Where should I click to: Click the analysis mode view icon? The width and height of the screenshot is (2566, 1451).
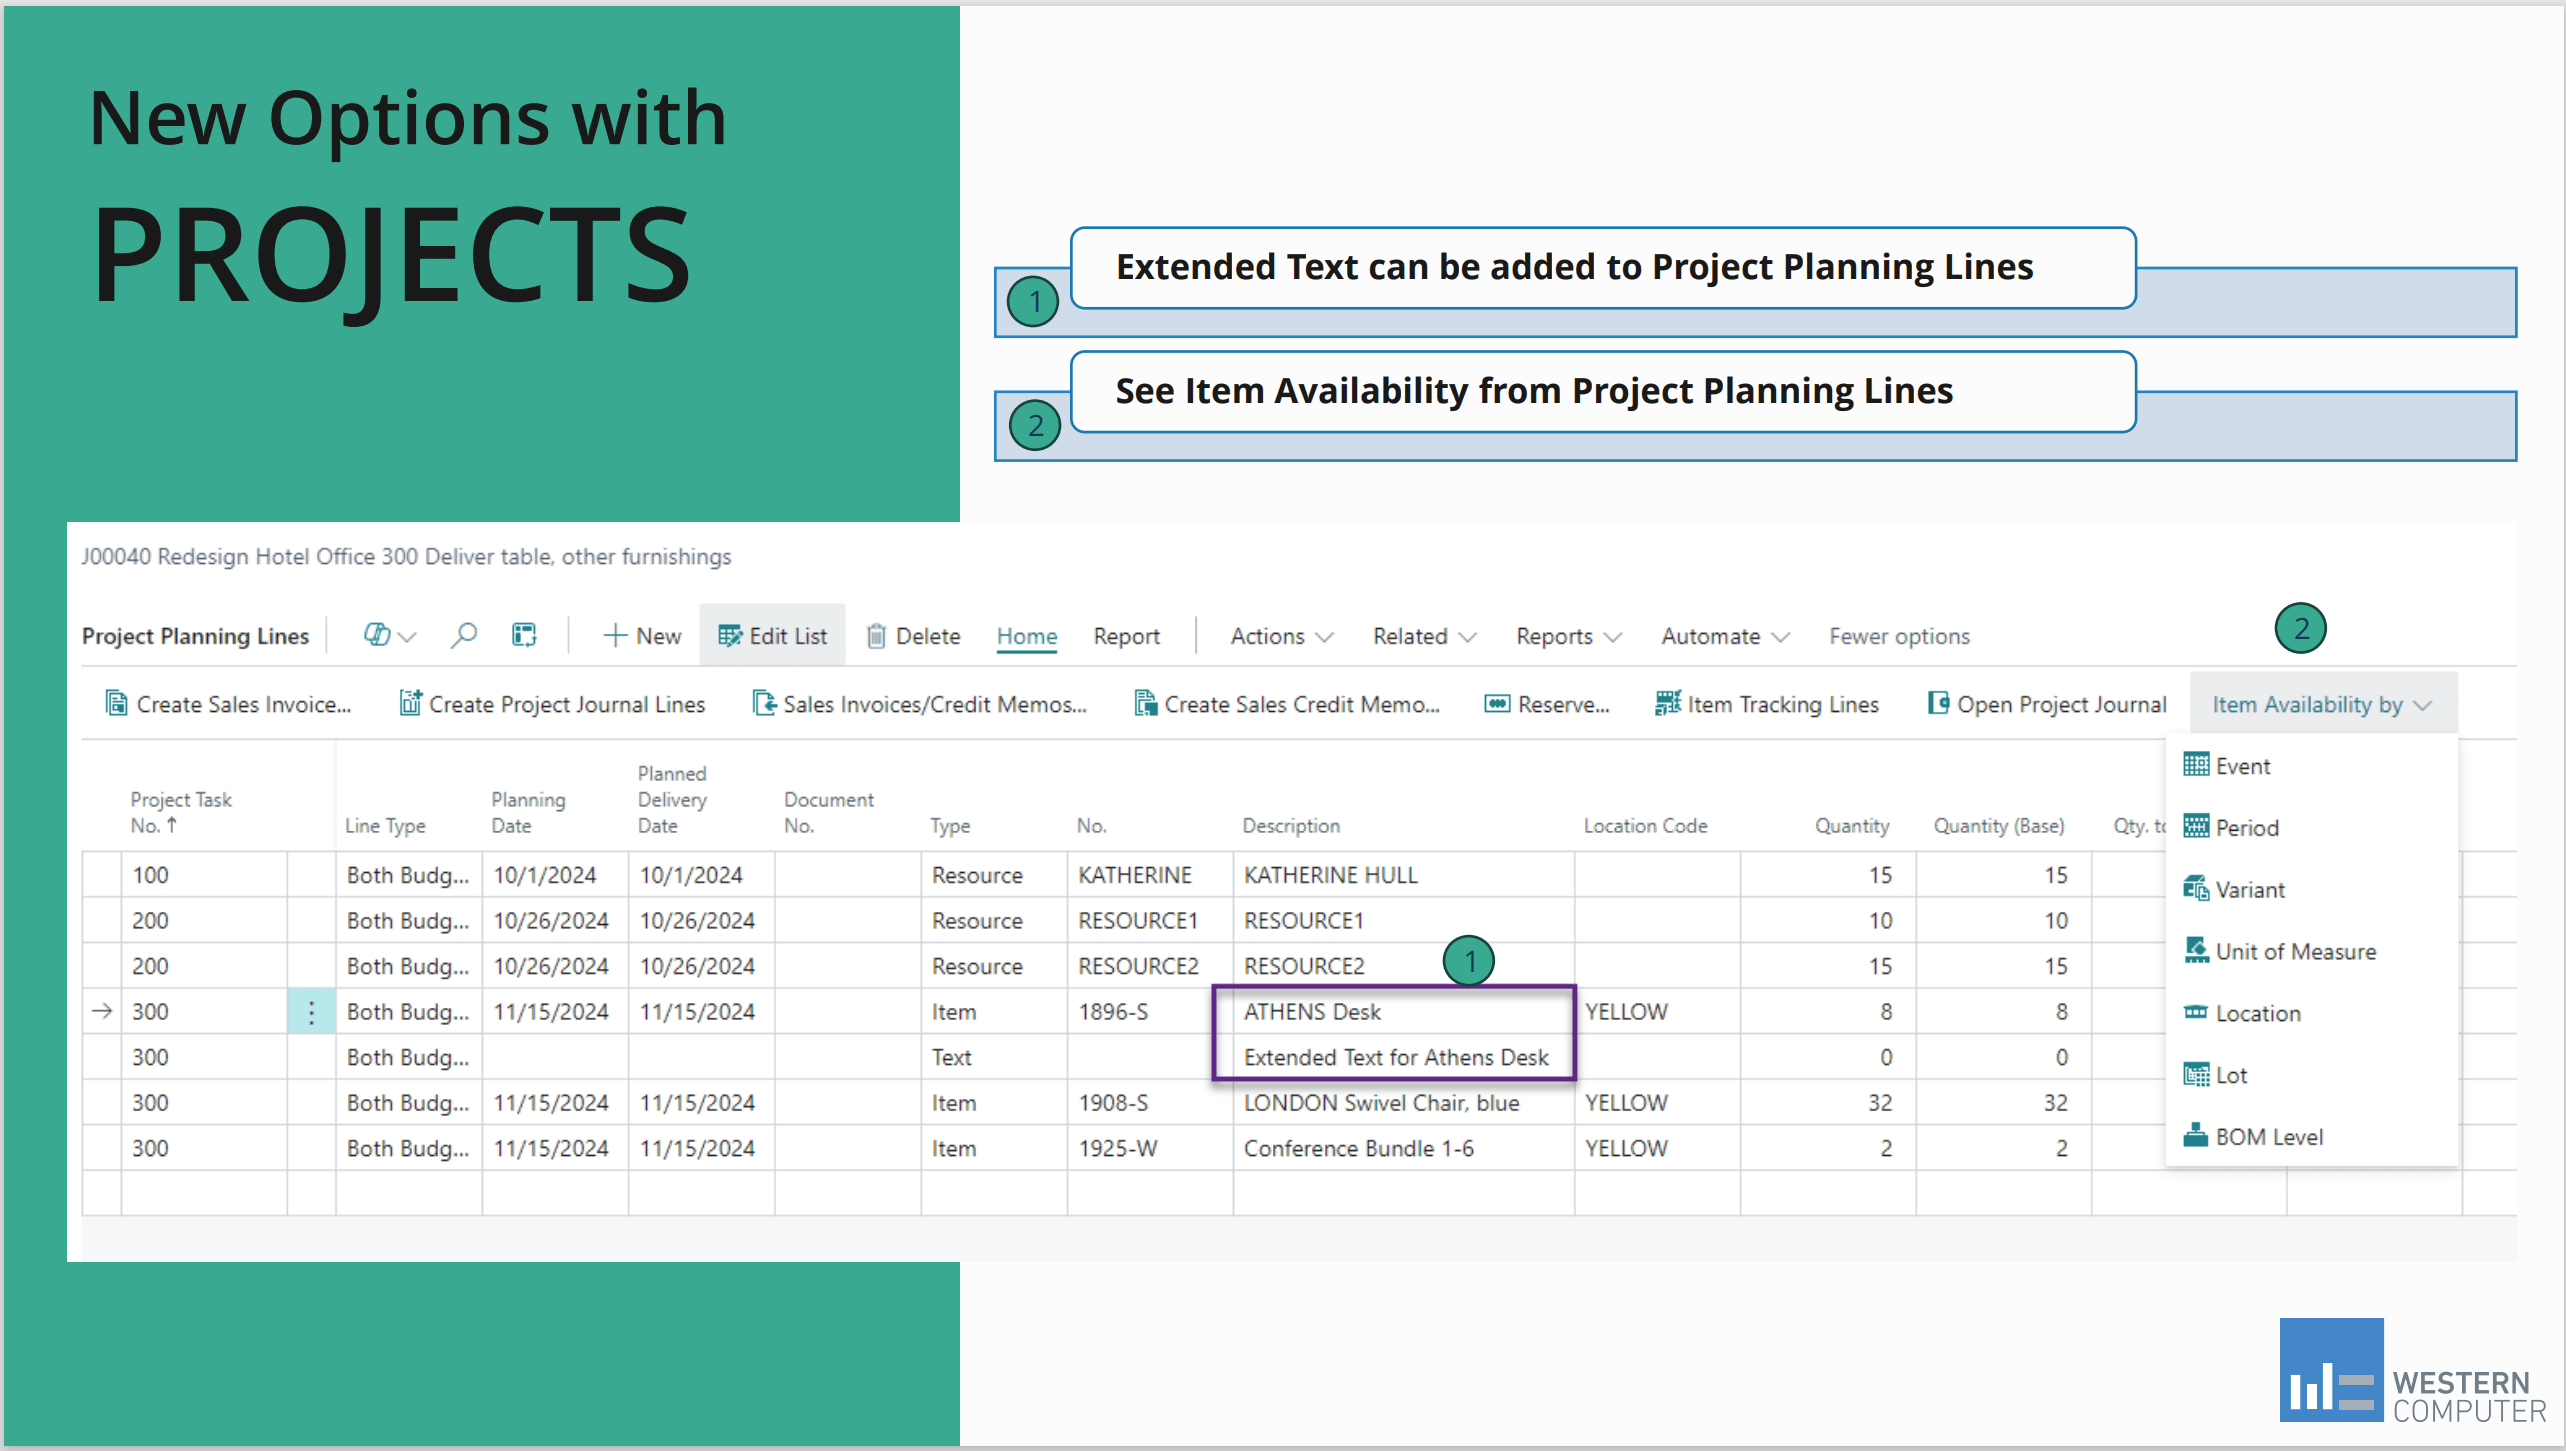524,635
